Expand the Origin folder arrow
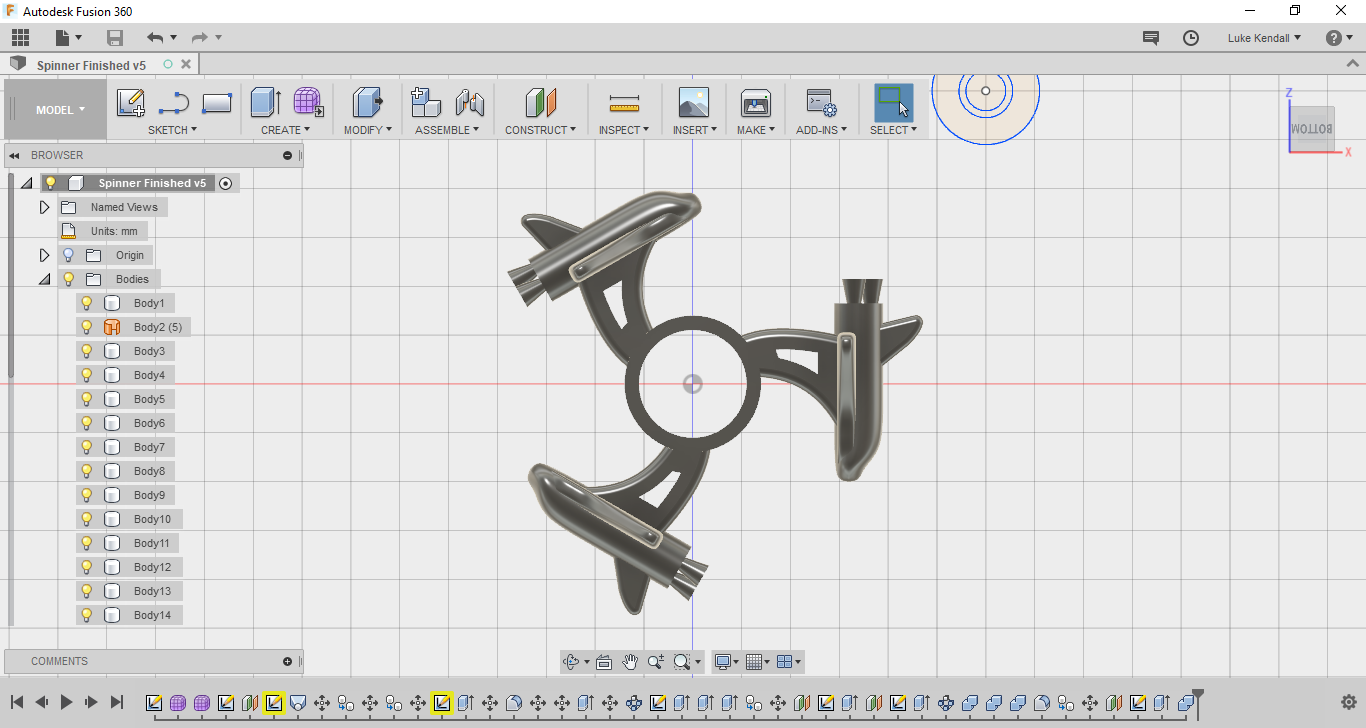The image size is (1366, 728). pyautogui.click(x=44, y=255)
